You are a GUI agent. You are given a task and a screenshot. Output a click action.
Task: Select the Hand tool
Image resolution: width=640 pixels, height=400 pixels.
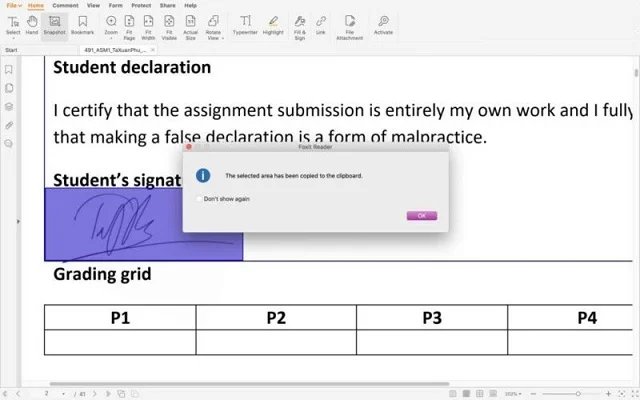pyautogui.click(x=32, y=25)
